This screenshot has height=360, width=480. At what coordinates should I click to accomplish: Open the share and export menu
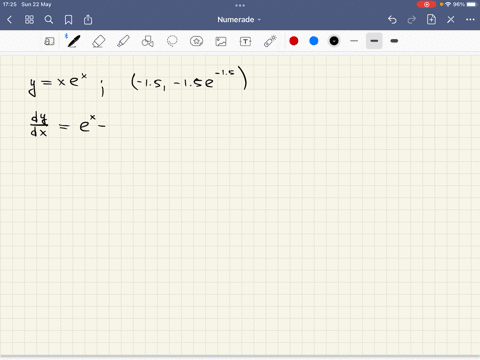click(x=88, y=20)
